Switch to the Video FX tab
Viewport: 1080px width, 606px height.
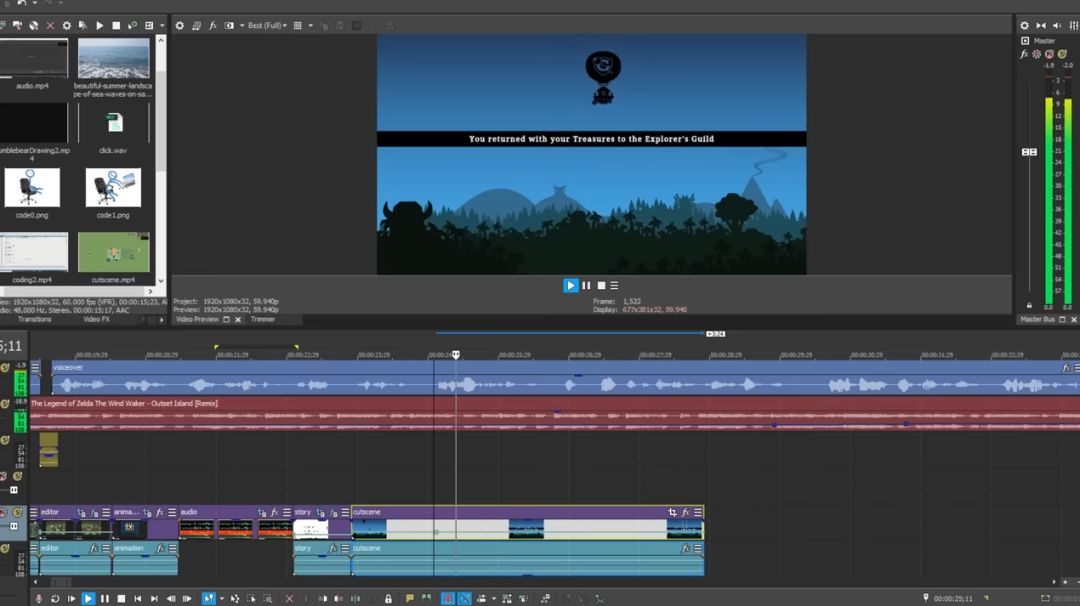pyautogui.click(x=96, y=320)
